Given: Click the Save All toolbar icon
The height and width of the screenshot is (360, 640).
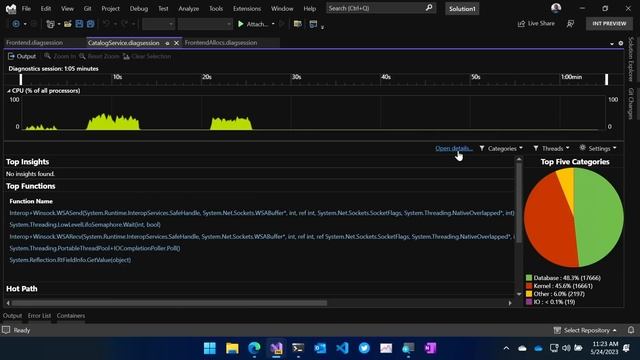Looking at the screenshot, I should [90, 24].
